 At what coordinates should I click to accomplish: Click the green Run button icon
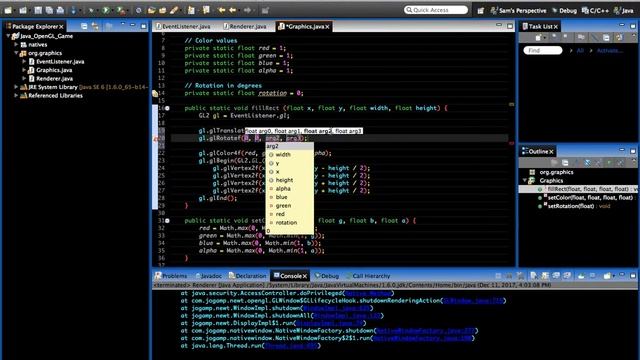click(x=106, y=10)
